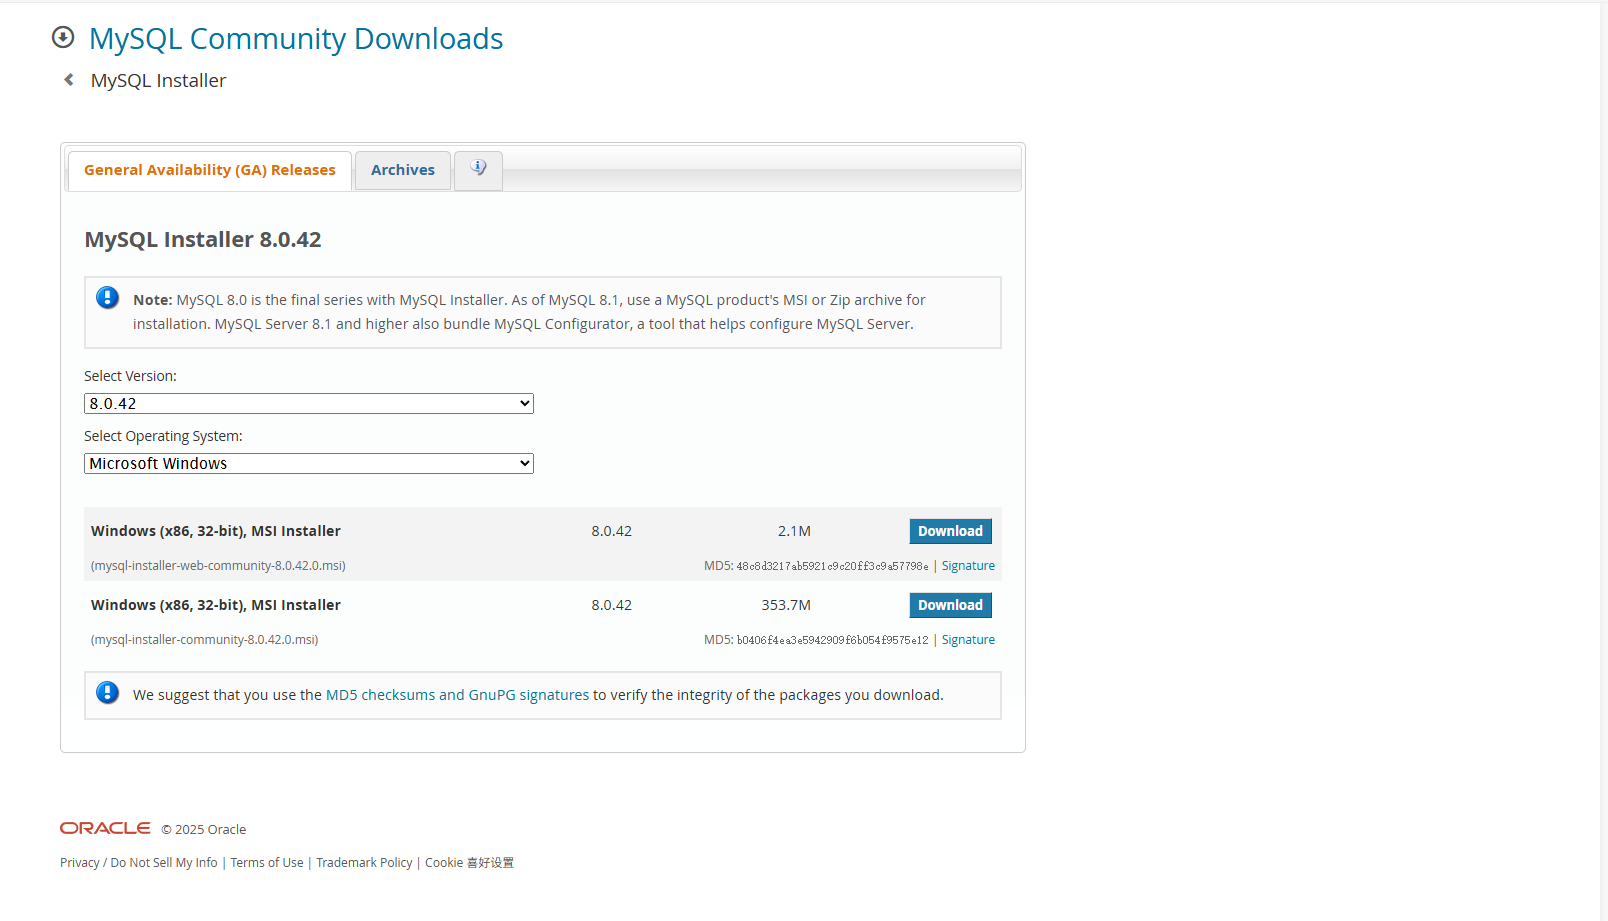Open the Select Version dropdown 8.0.42
Viewport: 1608px width, 921px height.
click(309, 403)
